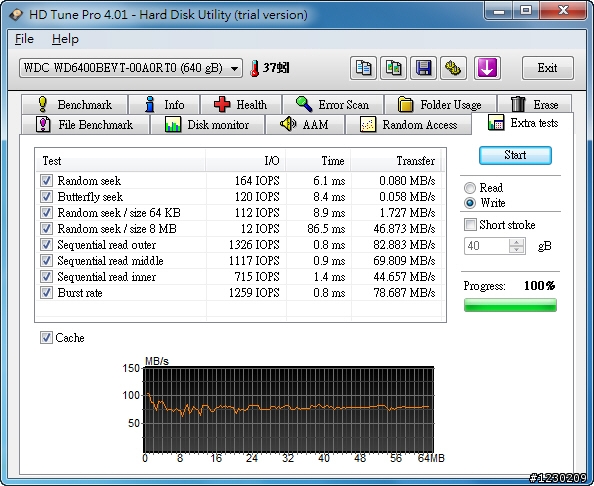The height and width of the screenshot is (486, 594).
Task: Click the 1326 IOPS value
Action: [x=254, y=245]
